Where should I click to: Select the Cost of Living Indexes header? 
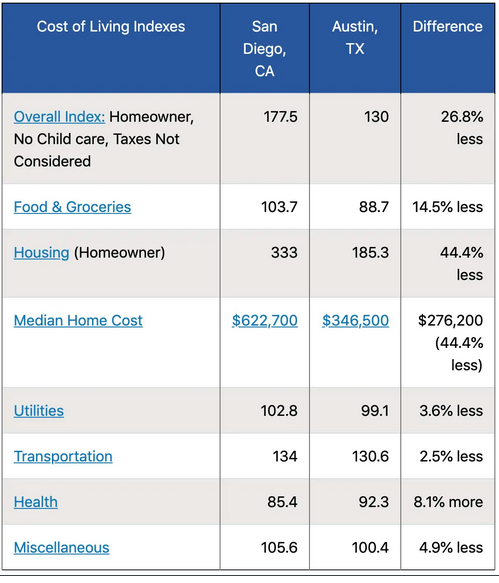coord(111,27)
